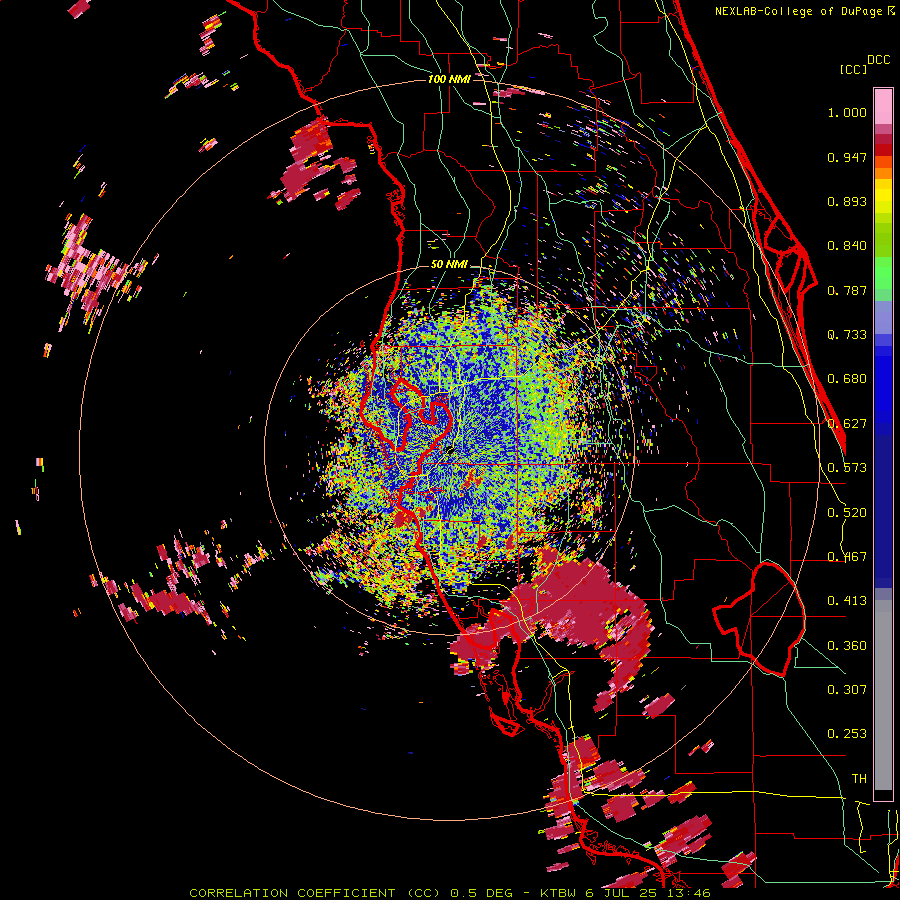This screenshot has width=900, height=900.
Task: Click the 0.307 legend value
Action: (x=847, y=690)
